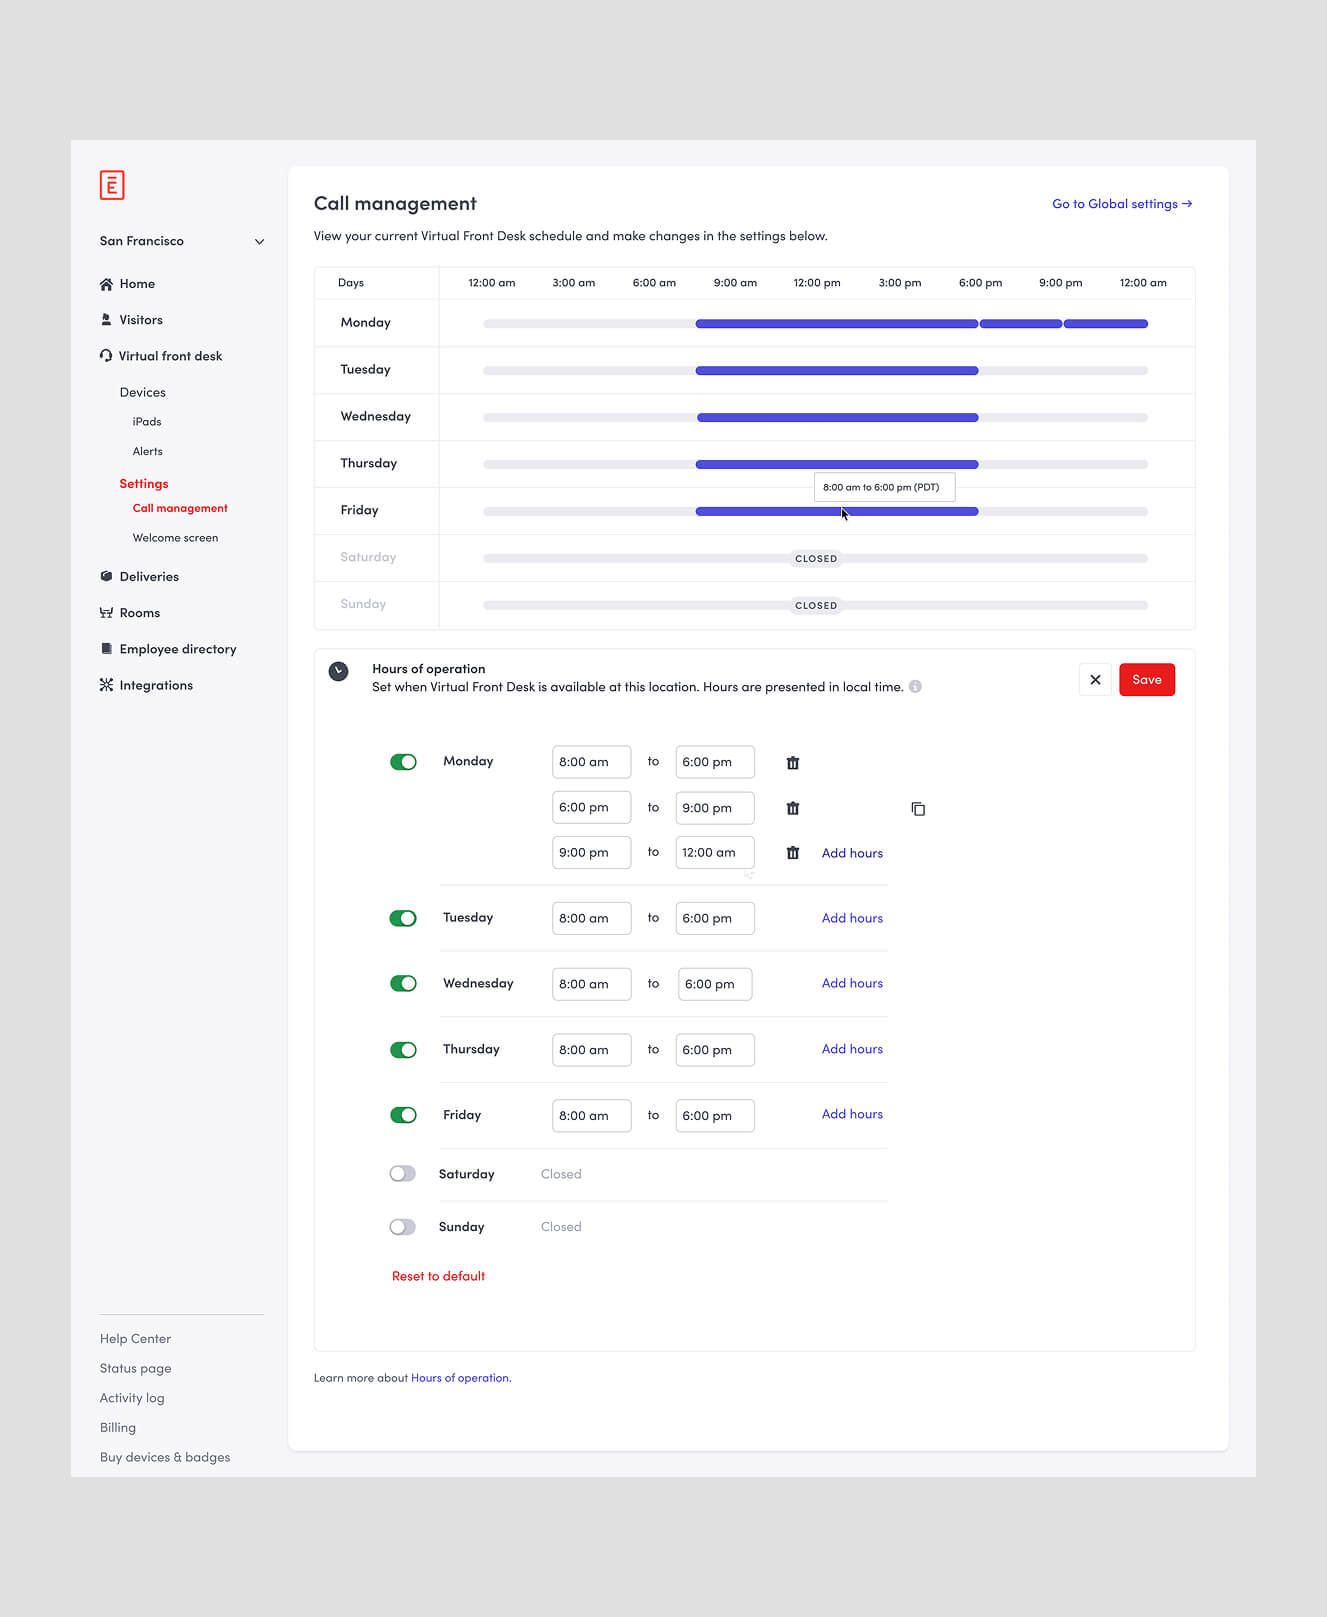
Task: Click Add hours for Wednesday
Action: click(x=852, y=983)
